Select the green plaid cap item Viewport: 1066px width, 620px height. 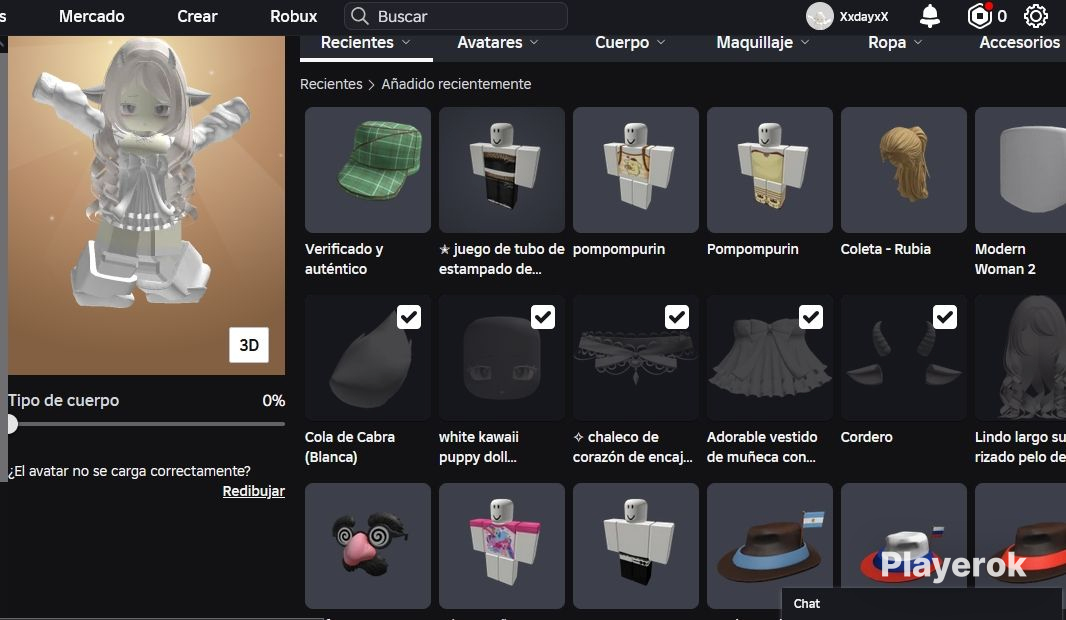tap(368, 170)
